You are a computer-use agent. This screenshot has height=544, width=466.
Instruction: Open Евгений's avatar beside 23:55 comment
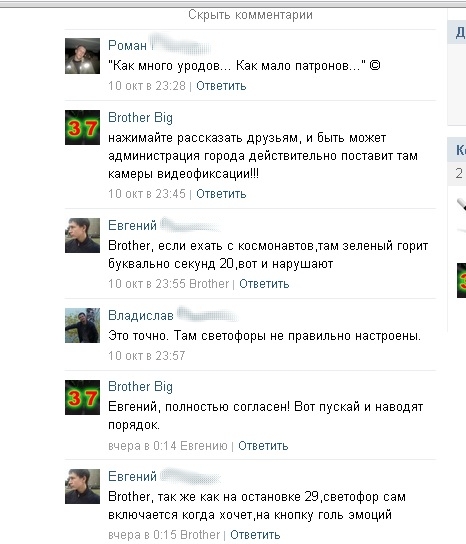coord(82,235)
